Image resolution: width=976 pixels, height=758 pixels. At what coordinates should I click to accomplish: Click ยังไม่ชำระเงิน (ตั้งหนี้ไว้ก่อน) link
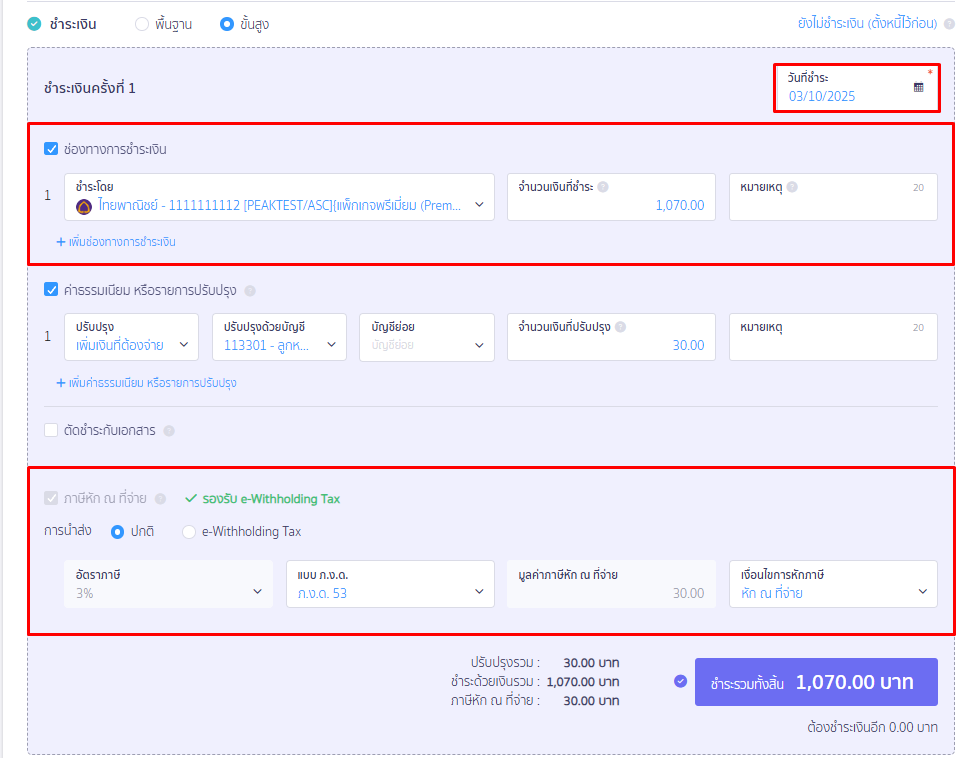coord(868,24)
